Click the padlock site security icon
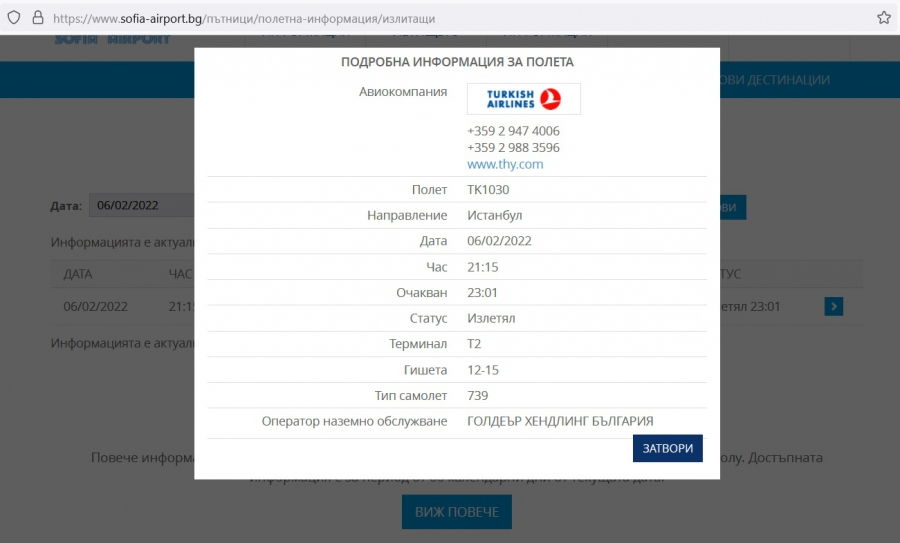 (38, 18)
